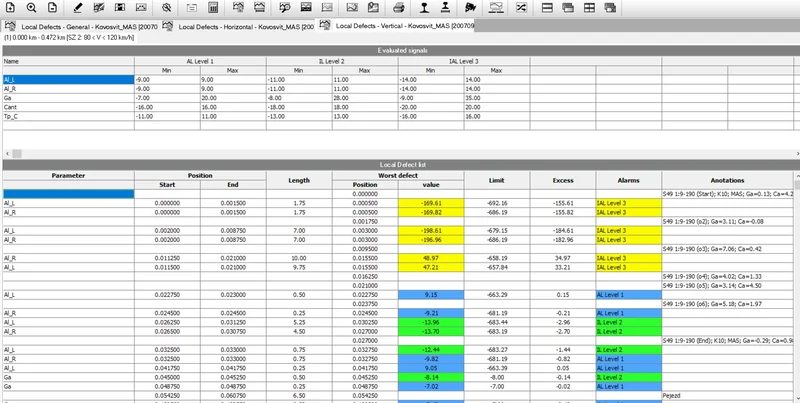The width and height of the screenshot is (800, 403).
Task: Click the green value cell -13.96
Action: pos(431,322)
